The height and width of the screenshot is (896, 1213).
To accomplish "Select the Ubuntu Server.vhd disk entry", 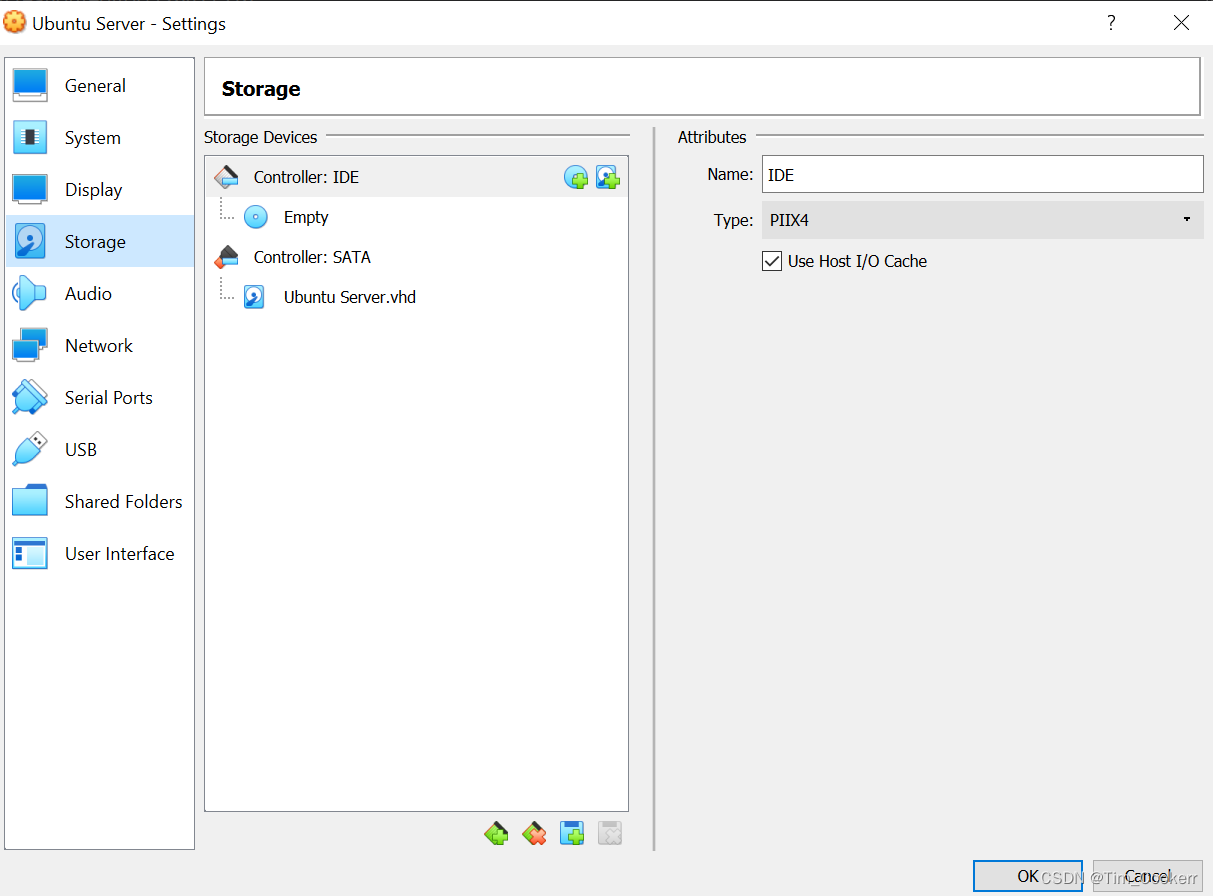I will click(x=416, y=297).
